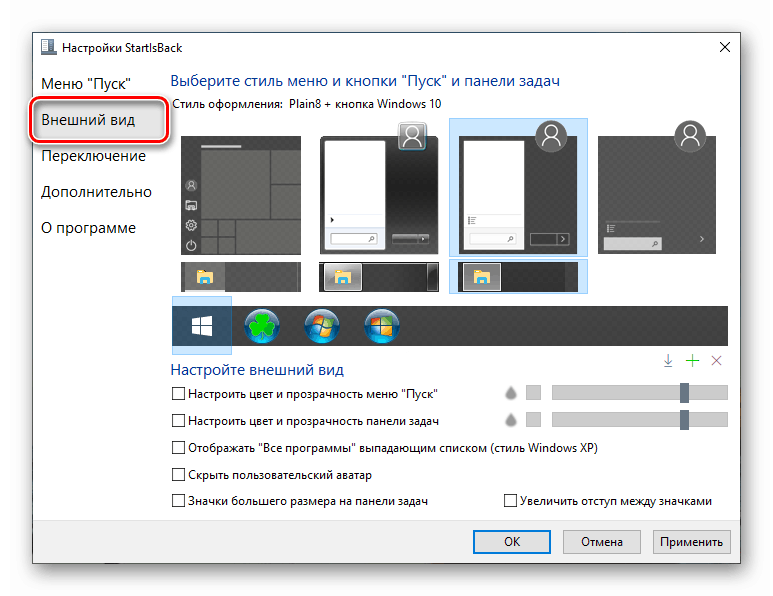Screen dimensions: 773x596
Task: Select the Windows 10 tiled start menu style
Action: coord(241,195)
